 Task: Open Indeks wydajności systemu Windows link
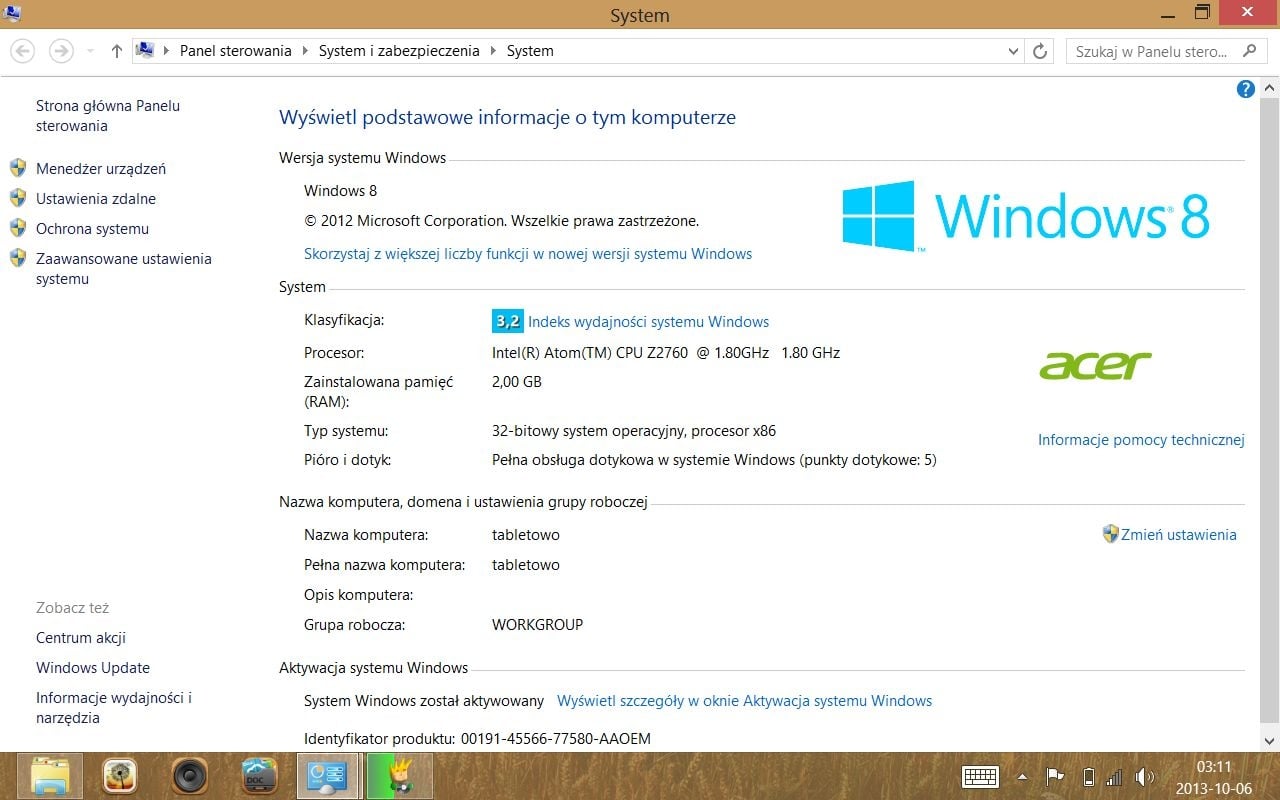tap(648, 322)
